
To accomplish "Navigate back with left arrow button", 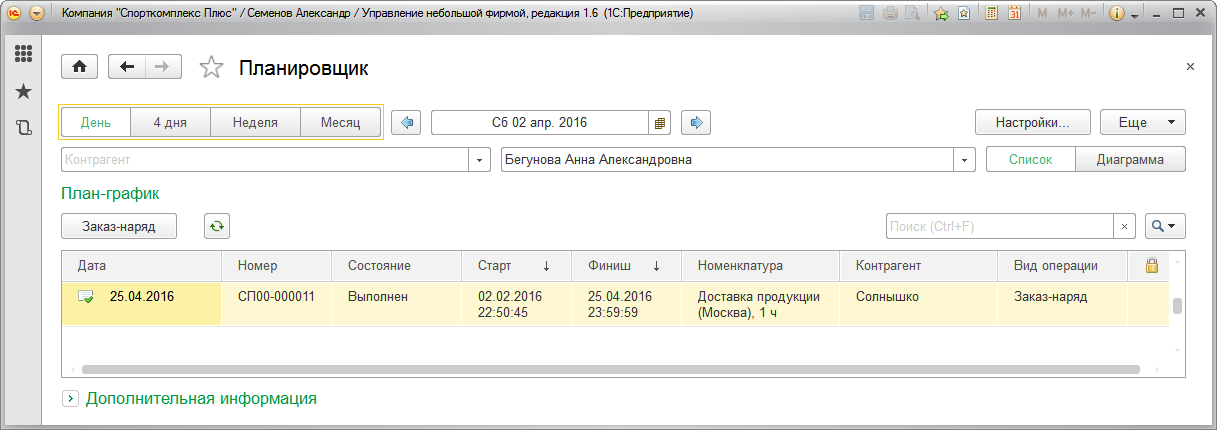I will tap(126, 66).
